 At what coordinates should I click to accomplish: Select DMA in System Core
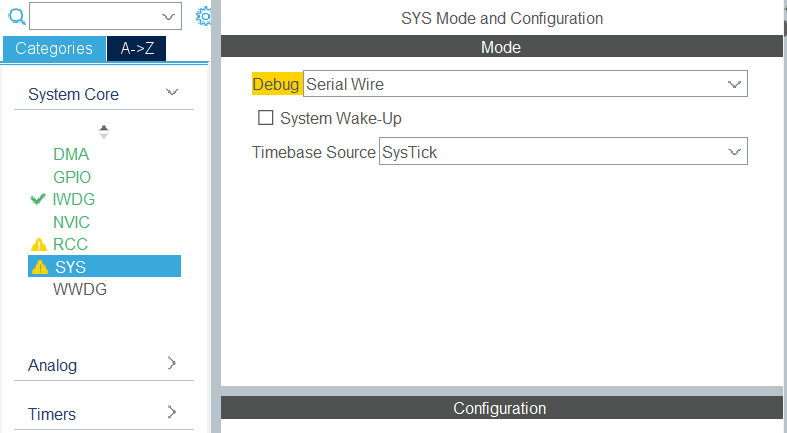[x=71, y=154]
